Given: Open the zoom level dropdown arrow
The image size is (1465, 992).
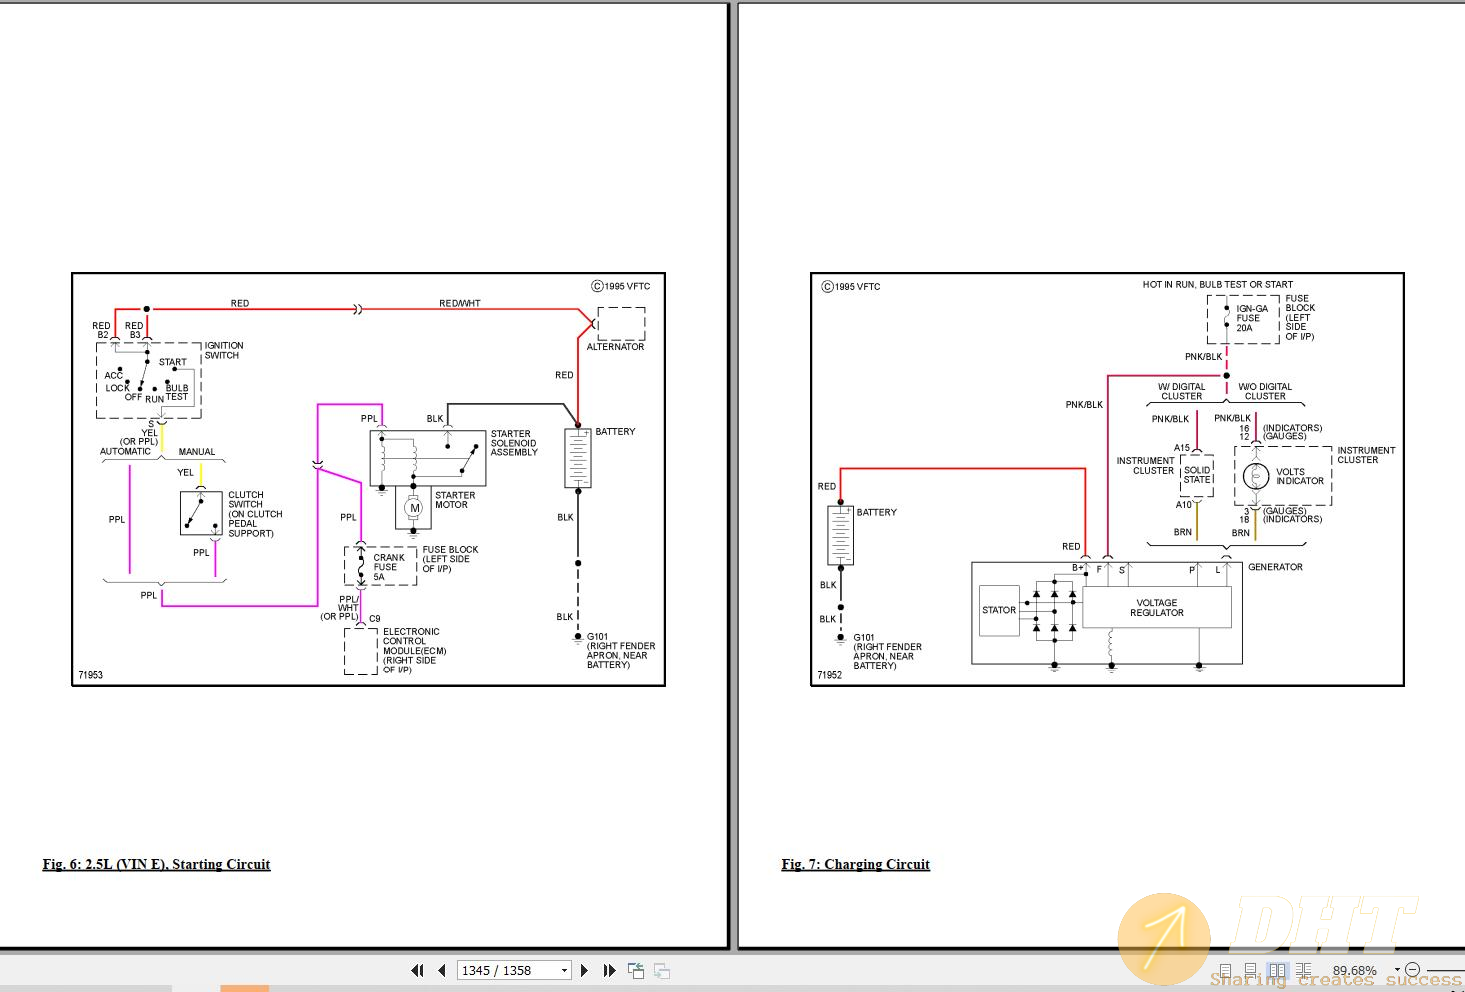Looking at the screenshot, I should click(1397, 970).
